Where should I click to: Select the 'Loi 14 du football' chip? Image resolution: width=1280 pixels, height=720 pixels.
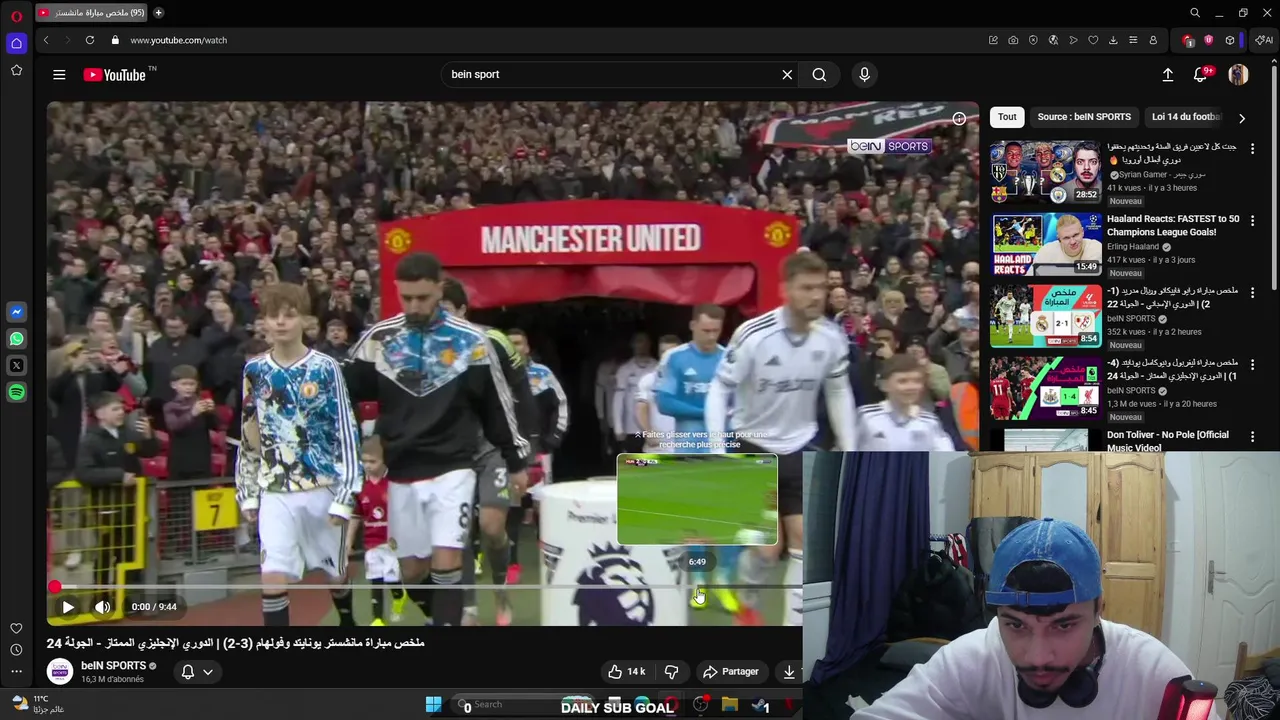[x=1186, y=117]
